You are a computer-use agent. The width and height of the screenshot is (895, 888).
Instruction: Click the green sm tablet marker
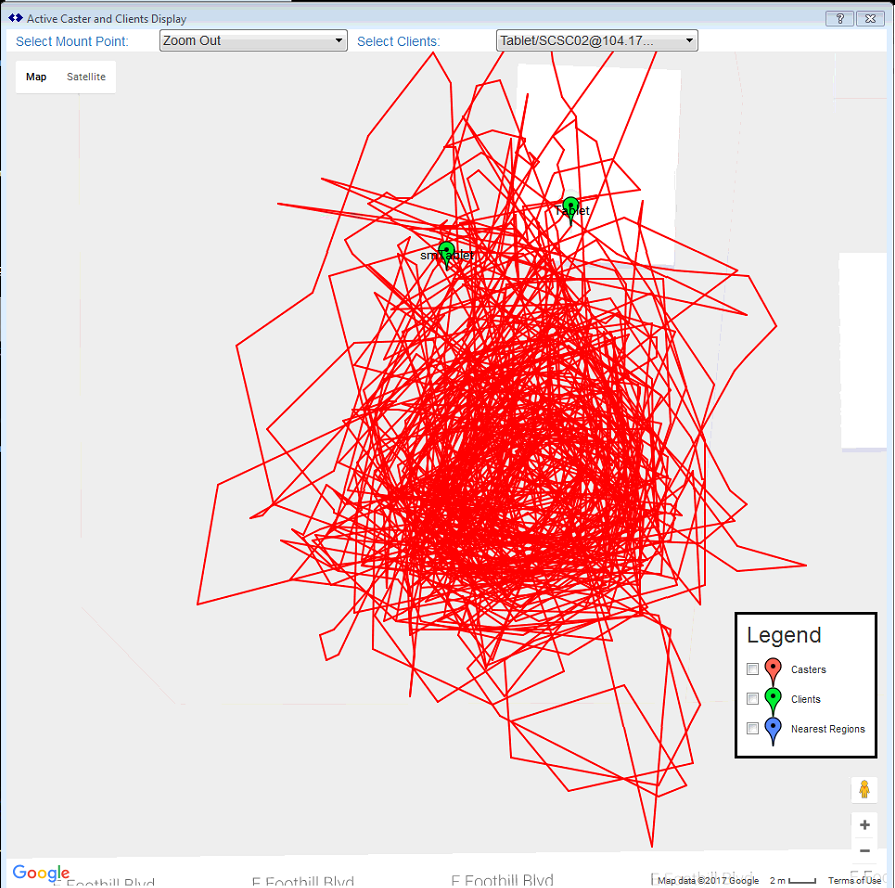pyautogui.click(x=446, y=251)
